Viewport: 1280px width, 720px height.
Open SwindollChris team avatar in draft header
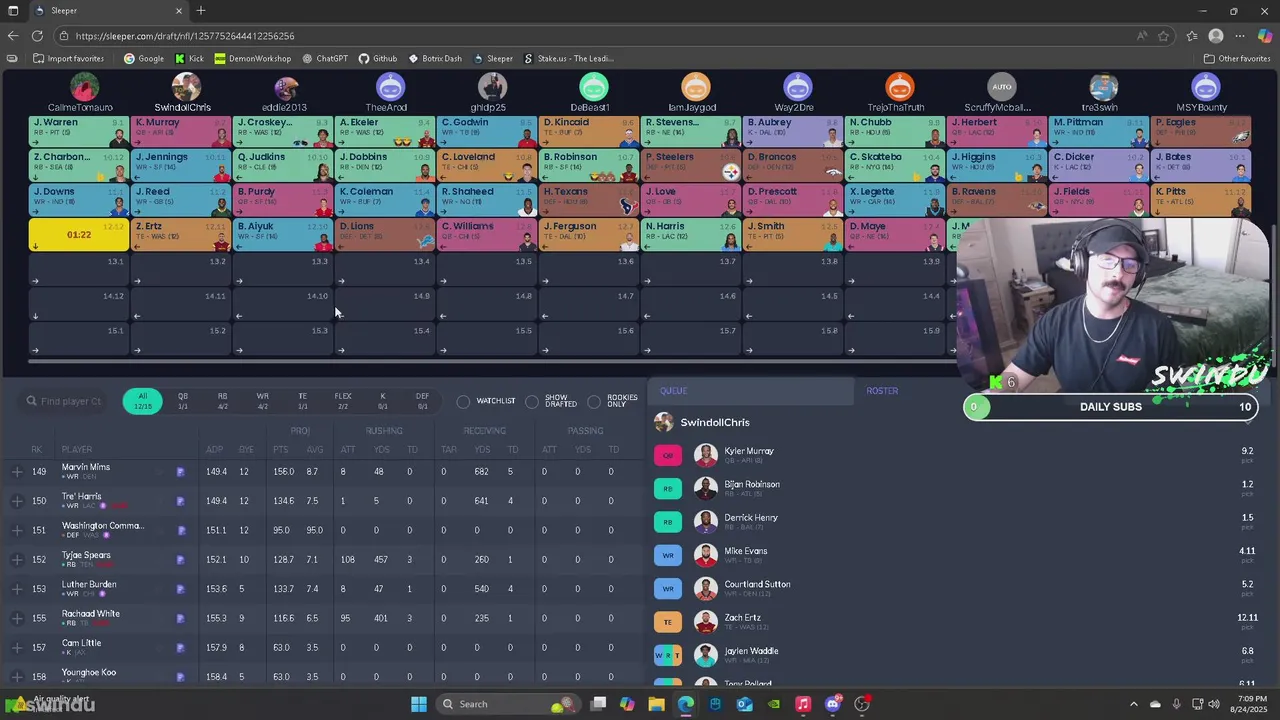pos(186,87)
